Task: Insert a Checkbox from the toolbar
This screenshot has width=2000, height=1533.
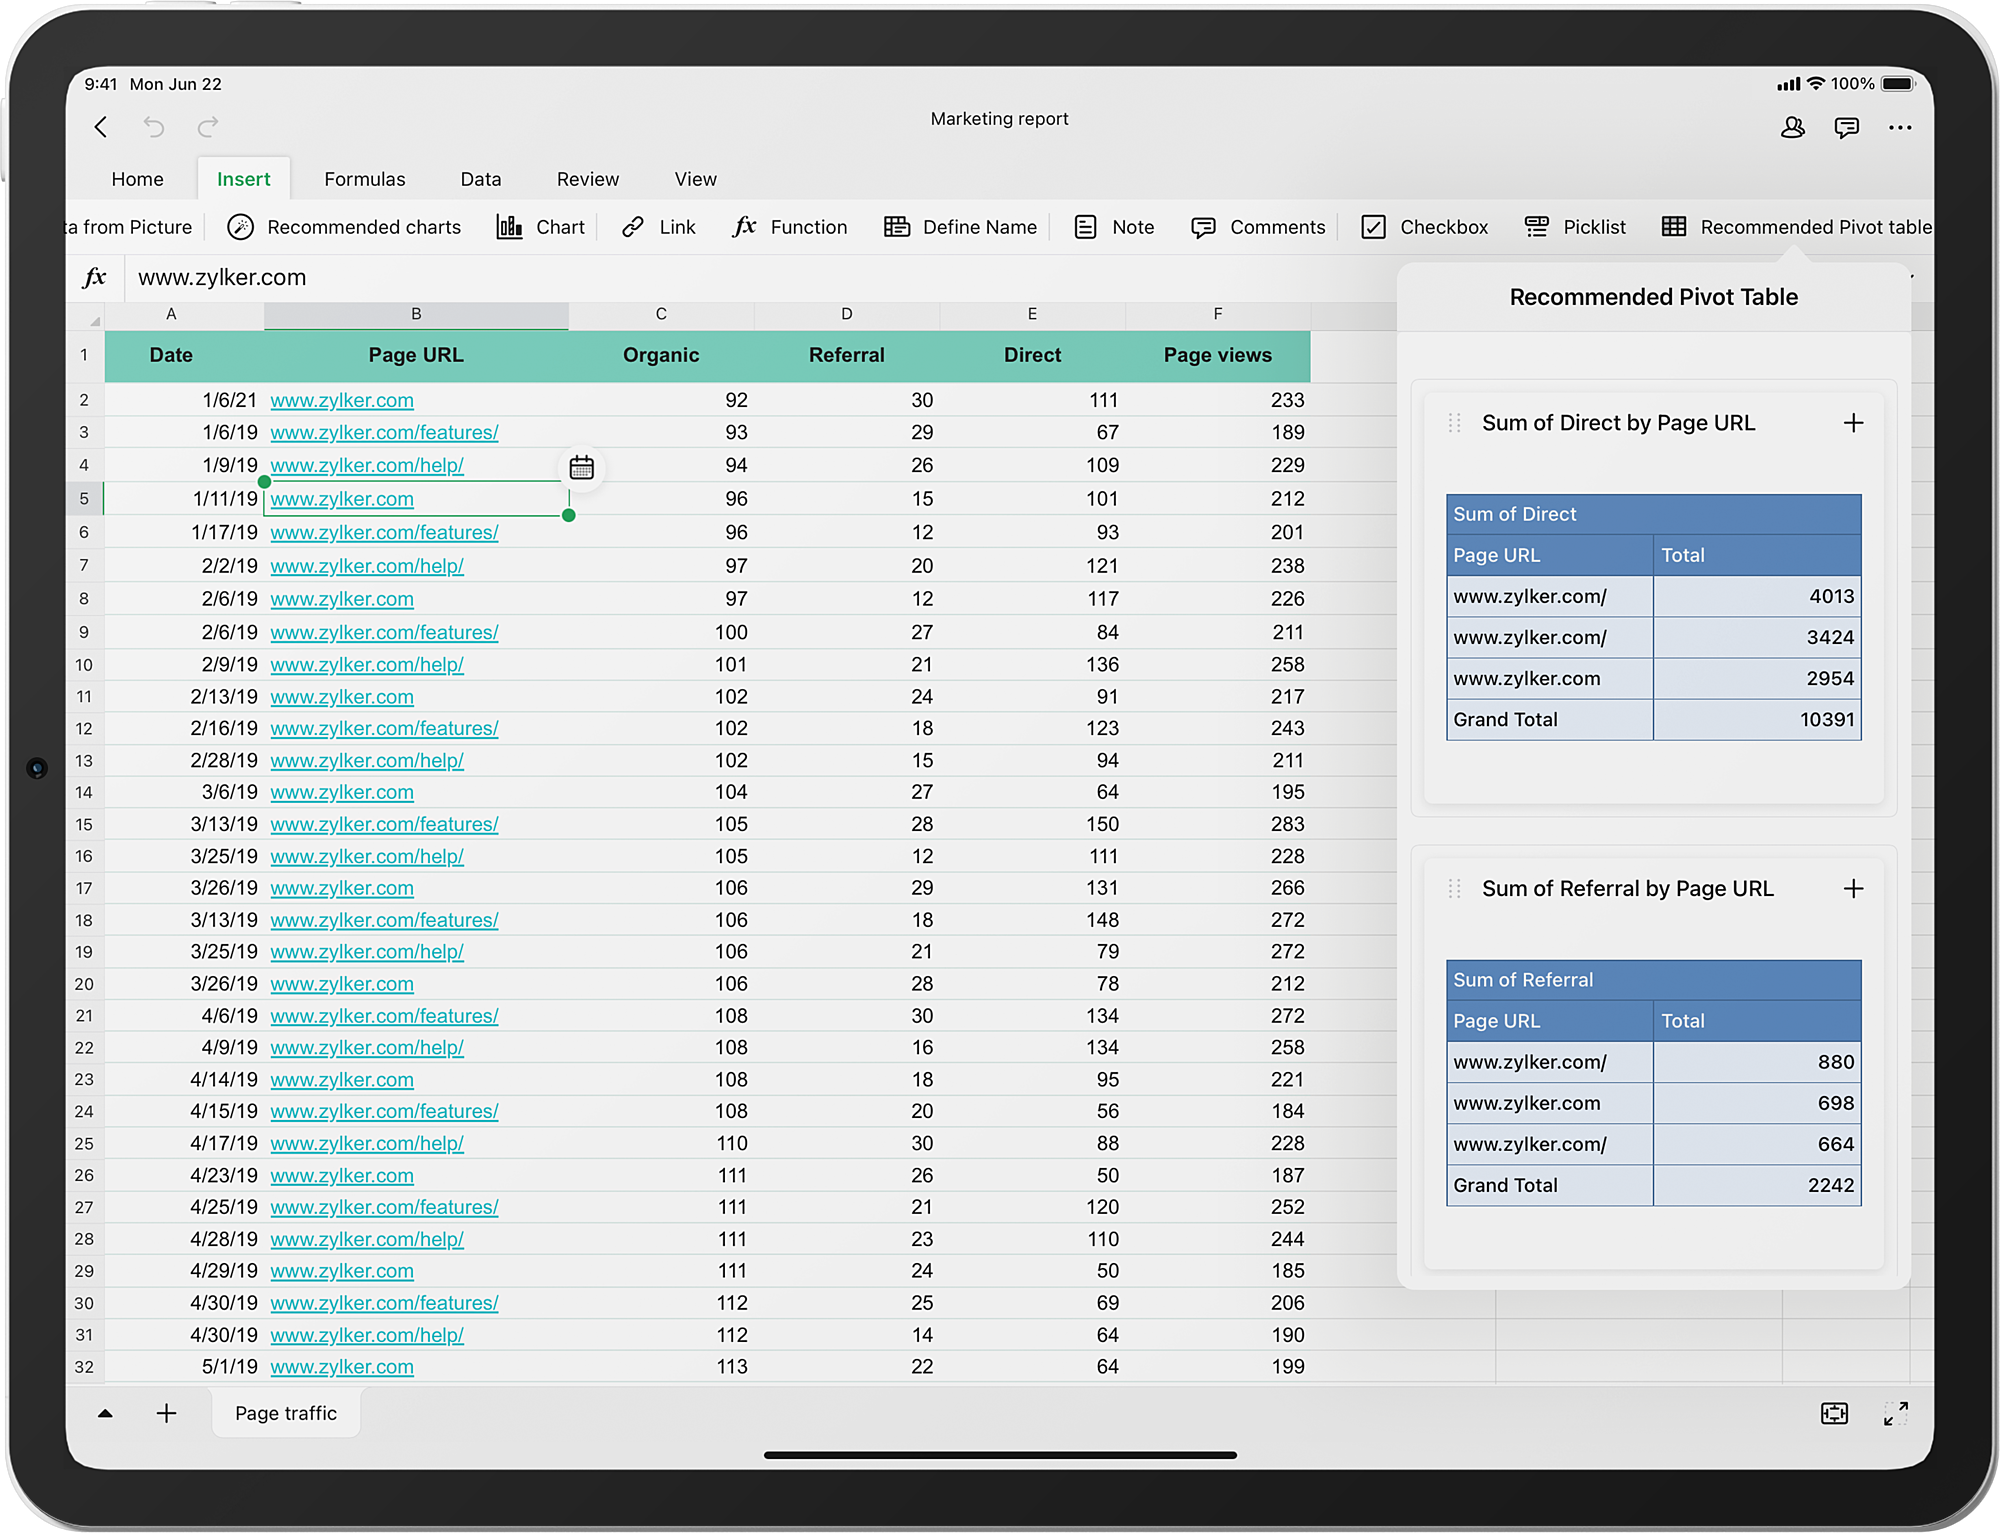Action: (1425, 227)
